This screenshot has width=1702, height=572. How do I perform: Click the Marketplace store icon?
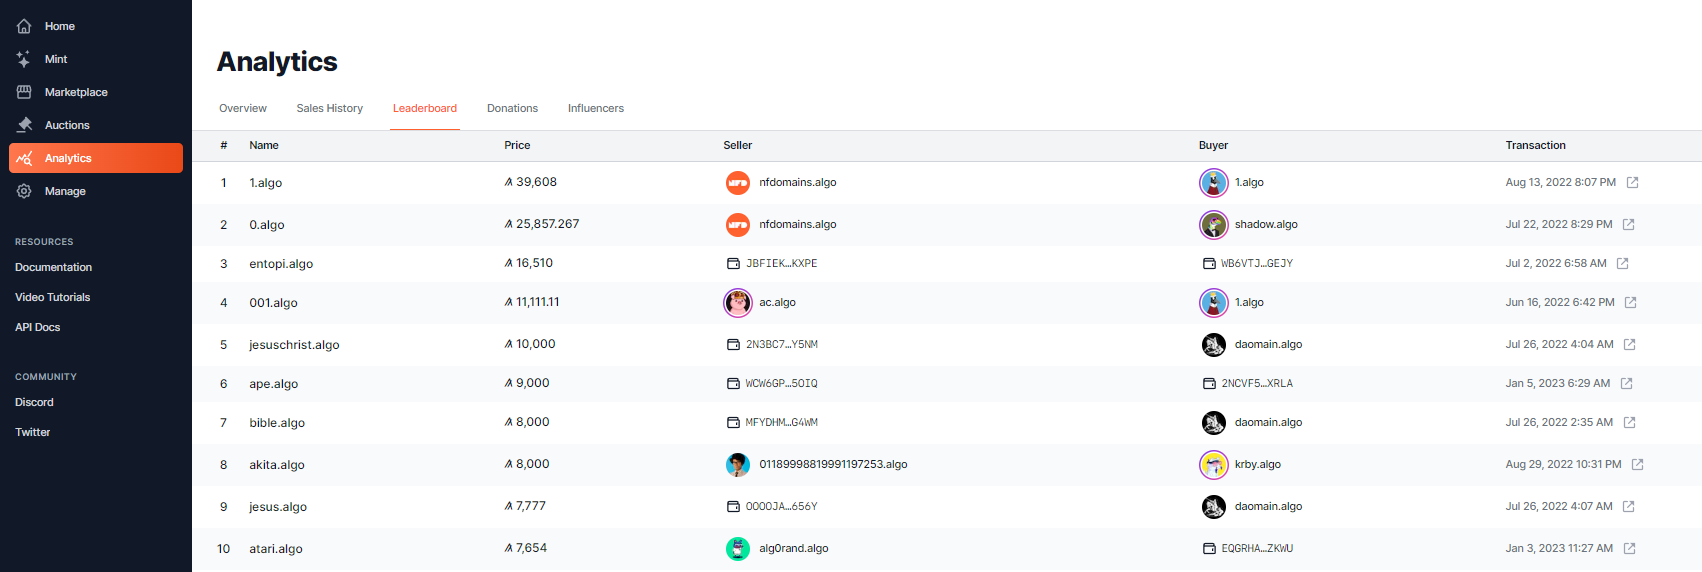[24, 92]
